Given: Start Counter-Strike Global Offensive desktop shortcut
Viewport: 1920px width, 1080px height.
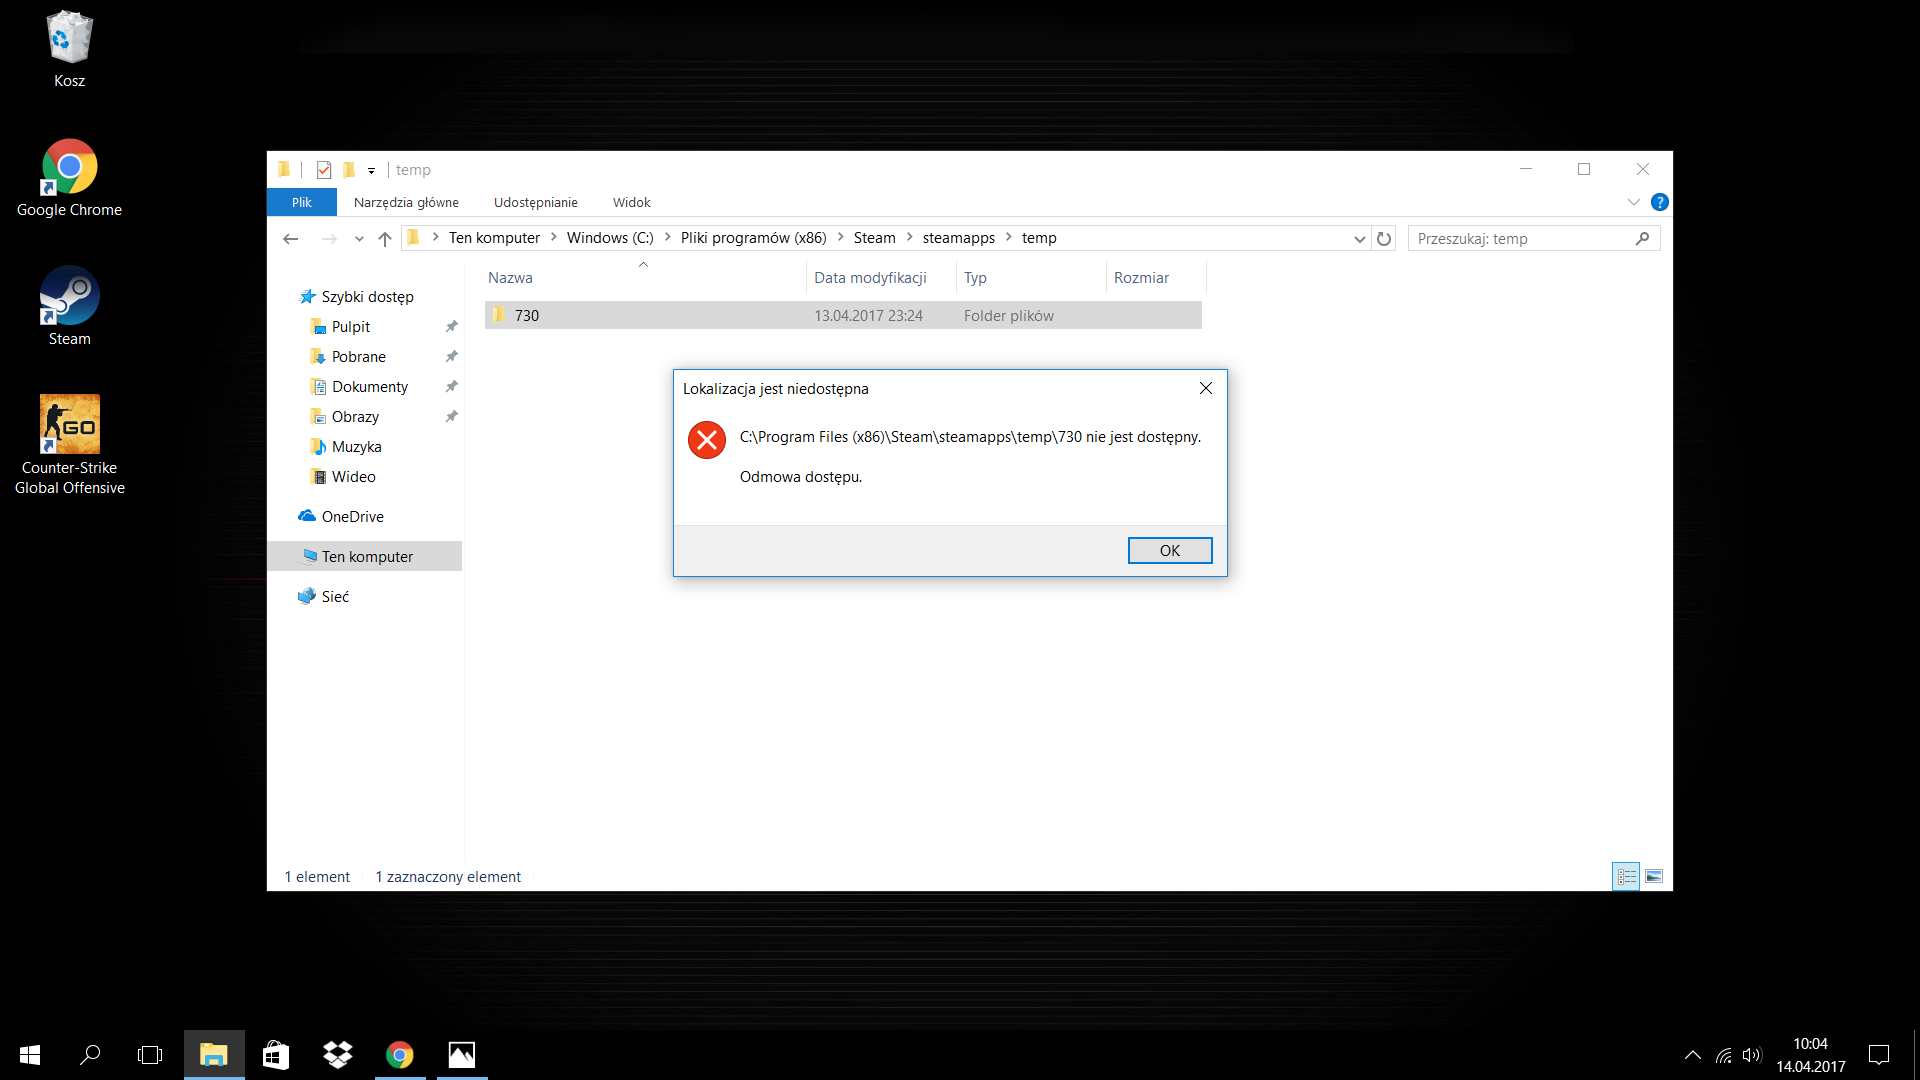Looking at the screenshot, I should (69, 445).
